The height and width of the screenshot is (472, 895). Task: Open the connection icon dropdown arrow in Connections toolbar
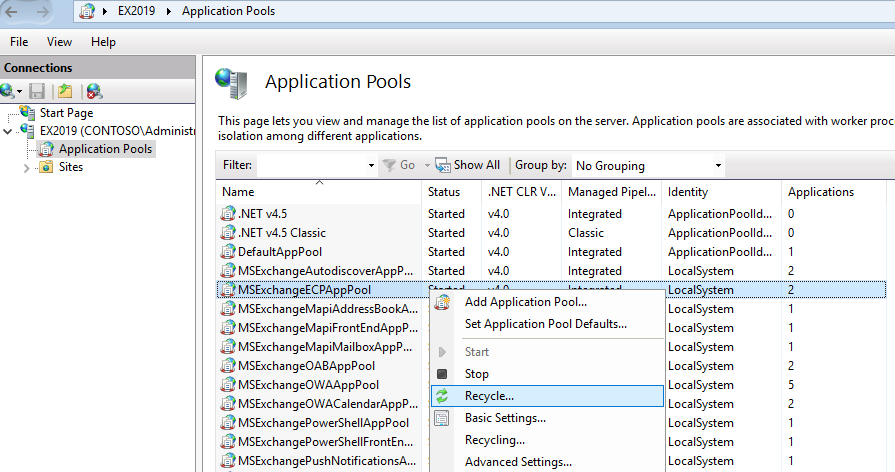pos(19,91)
